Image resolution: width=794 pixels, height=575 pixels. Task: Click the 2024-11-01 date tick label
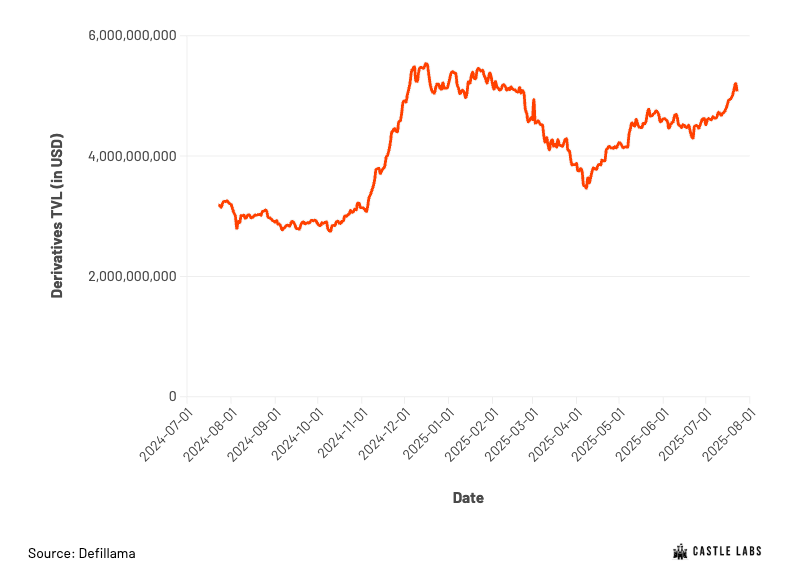click(341, 435)
